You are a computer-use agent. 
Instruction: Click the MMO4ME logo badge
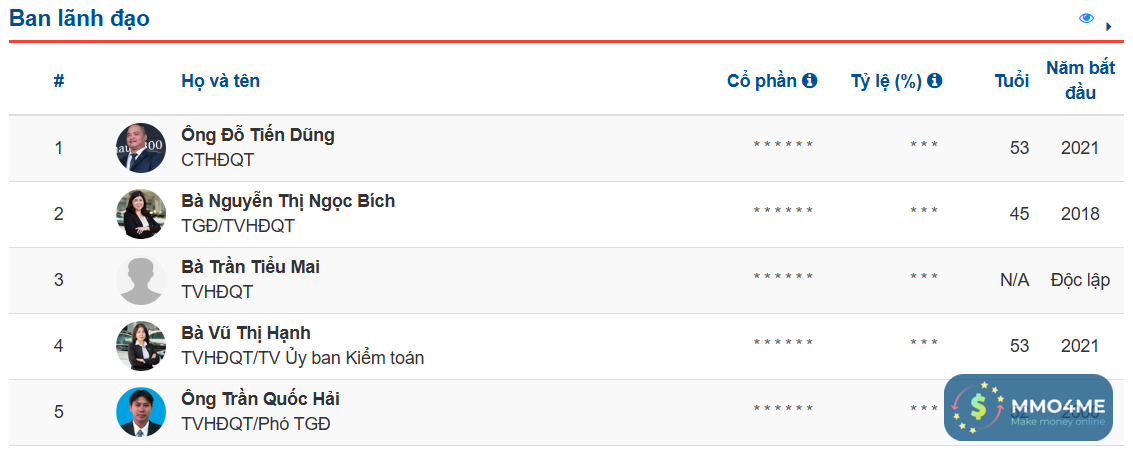click(1028, 408)
